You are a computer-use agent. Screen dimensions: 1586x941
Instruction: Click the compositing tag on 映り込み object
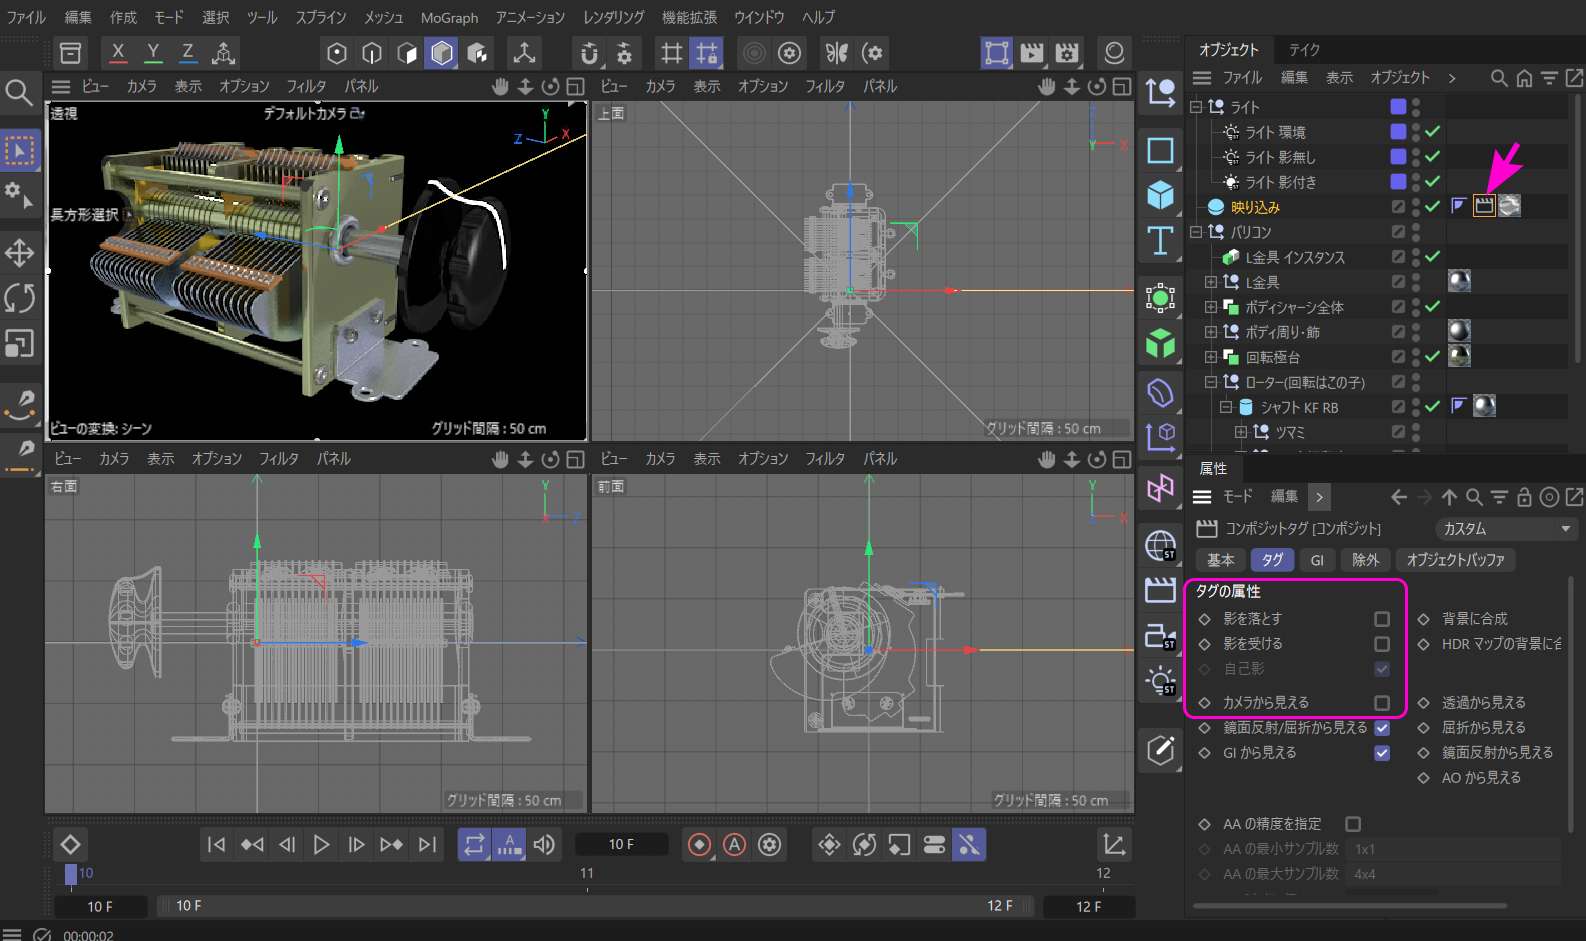point(1484,206)
